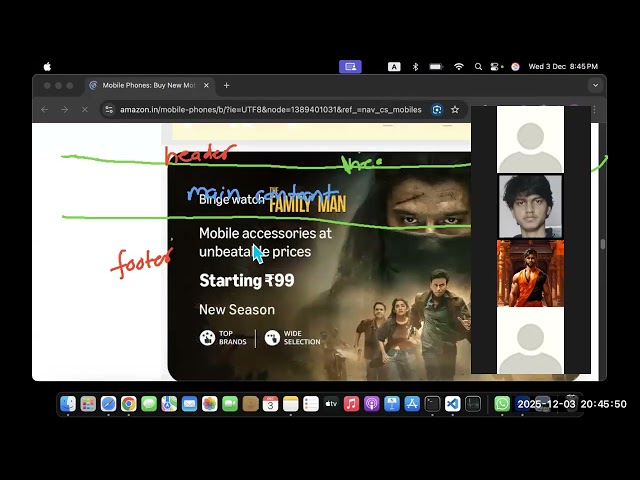
Task: Open Safari from the dock
Action: coord(109,404)
